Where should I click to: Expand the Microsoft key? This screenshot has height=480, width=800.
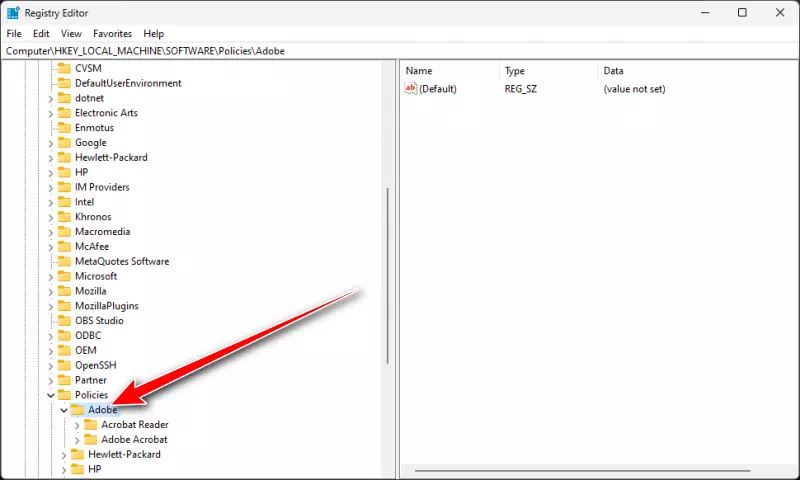pyautogui.click(x=51, y=277)
